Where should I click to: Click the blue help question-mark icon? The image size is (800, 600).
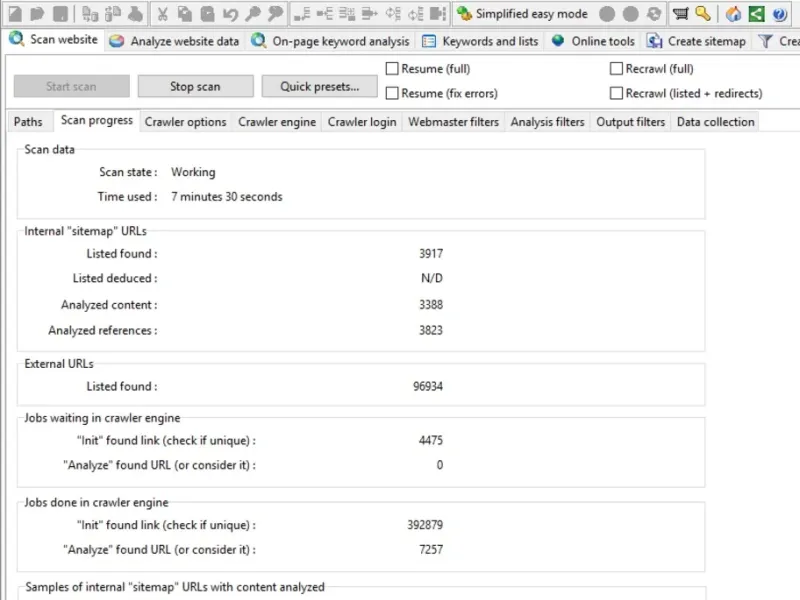pos(779,14)
